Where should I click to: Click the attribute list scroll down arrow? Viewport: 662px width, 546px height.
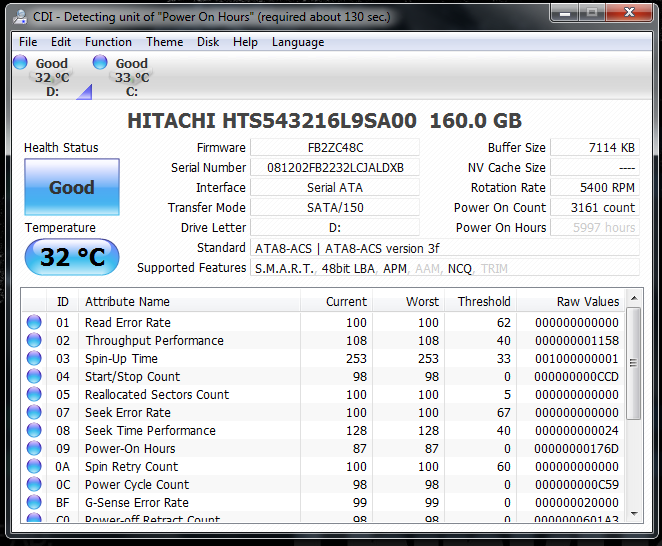pyautogui.click(x=634, y=514)
